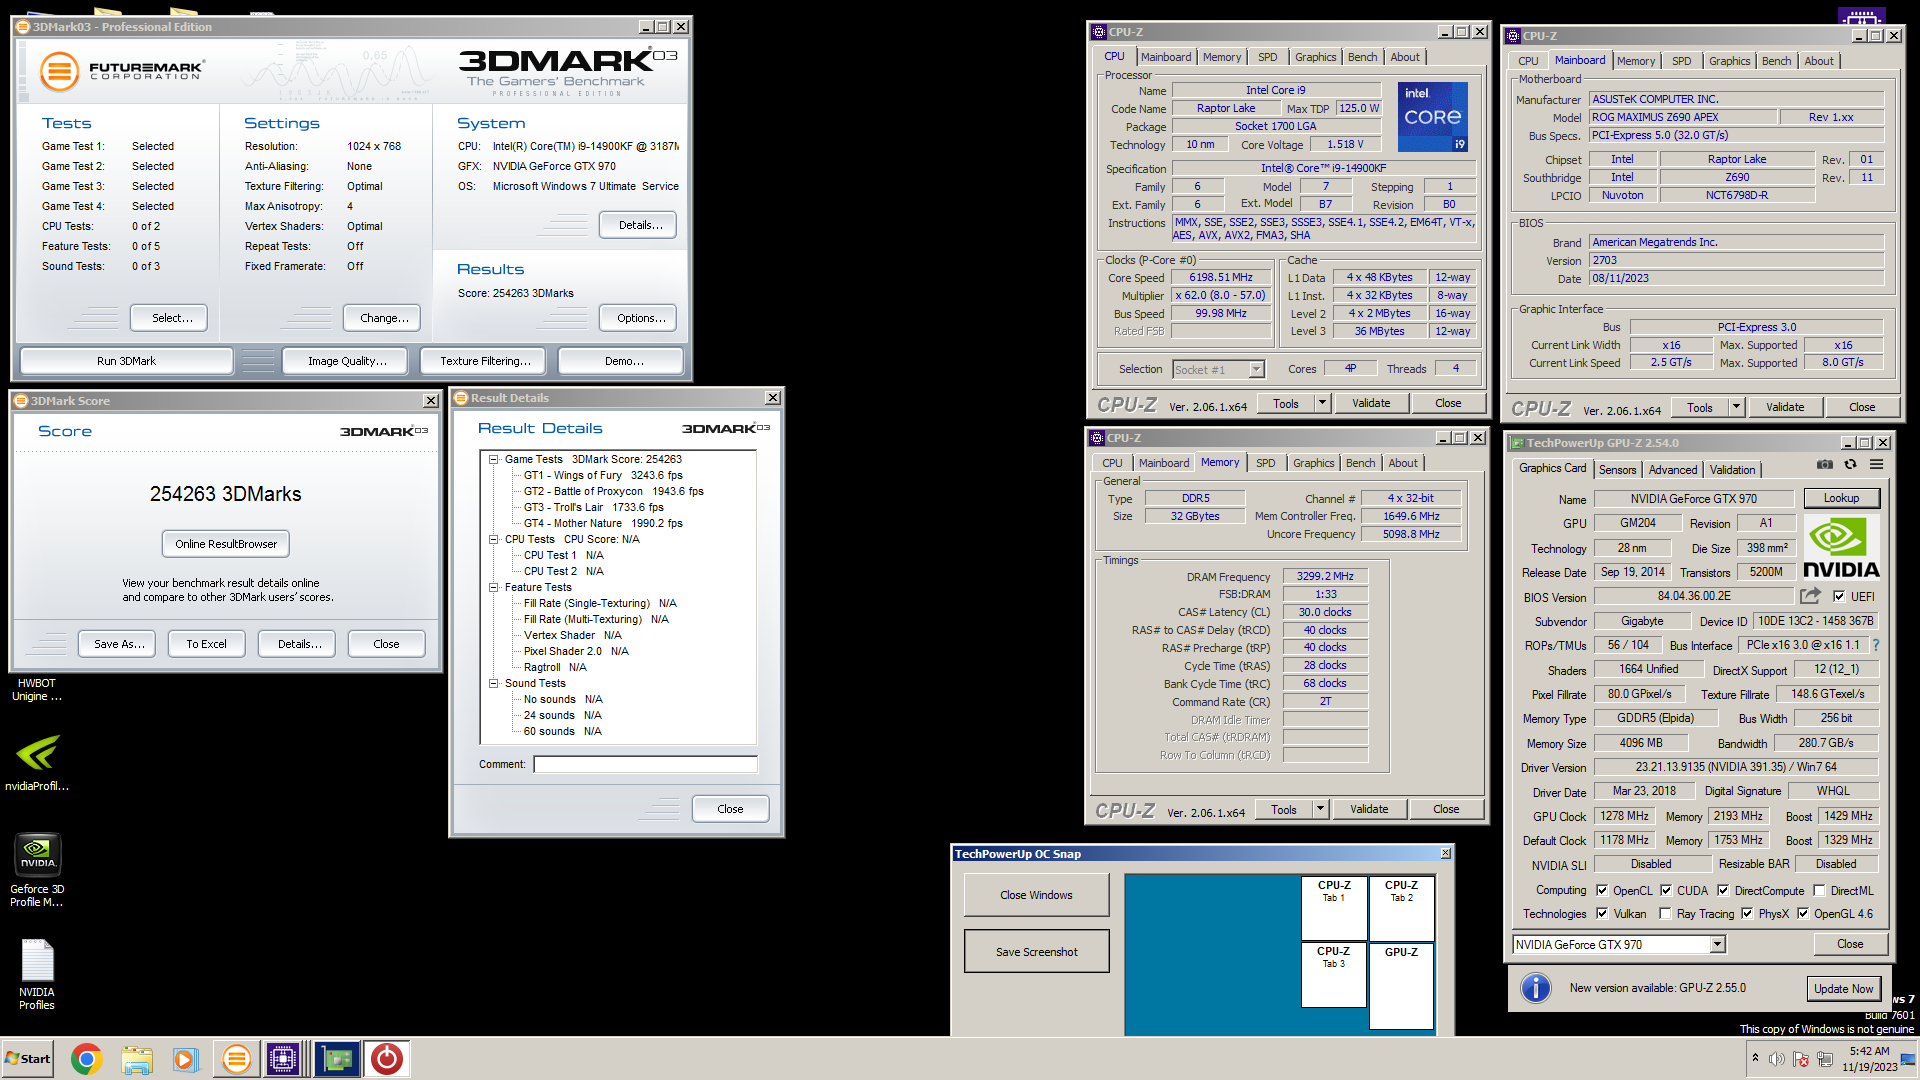Click the NVIDIA logo in GPU-Z
Screen dimensions: 1920x1080
(x=1841, y=547)
